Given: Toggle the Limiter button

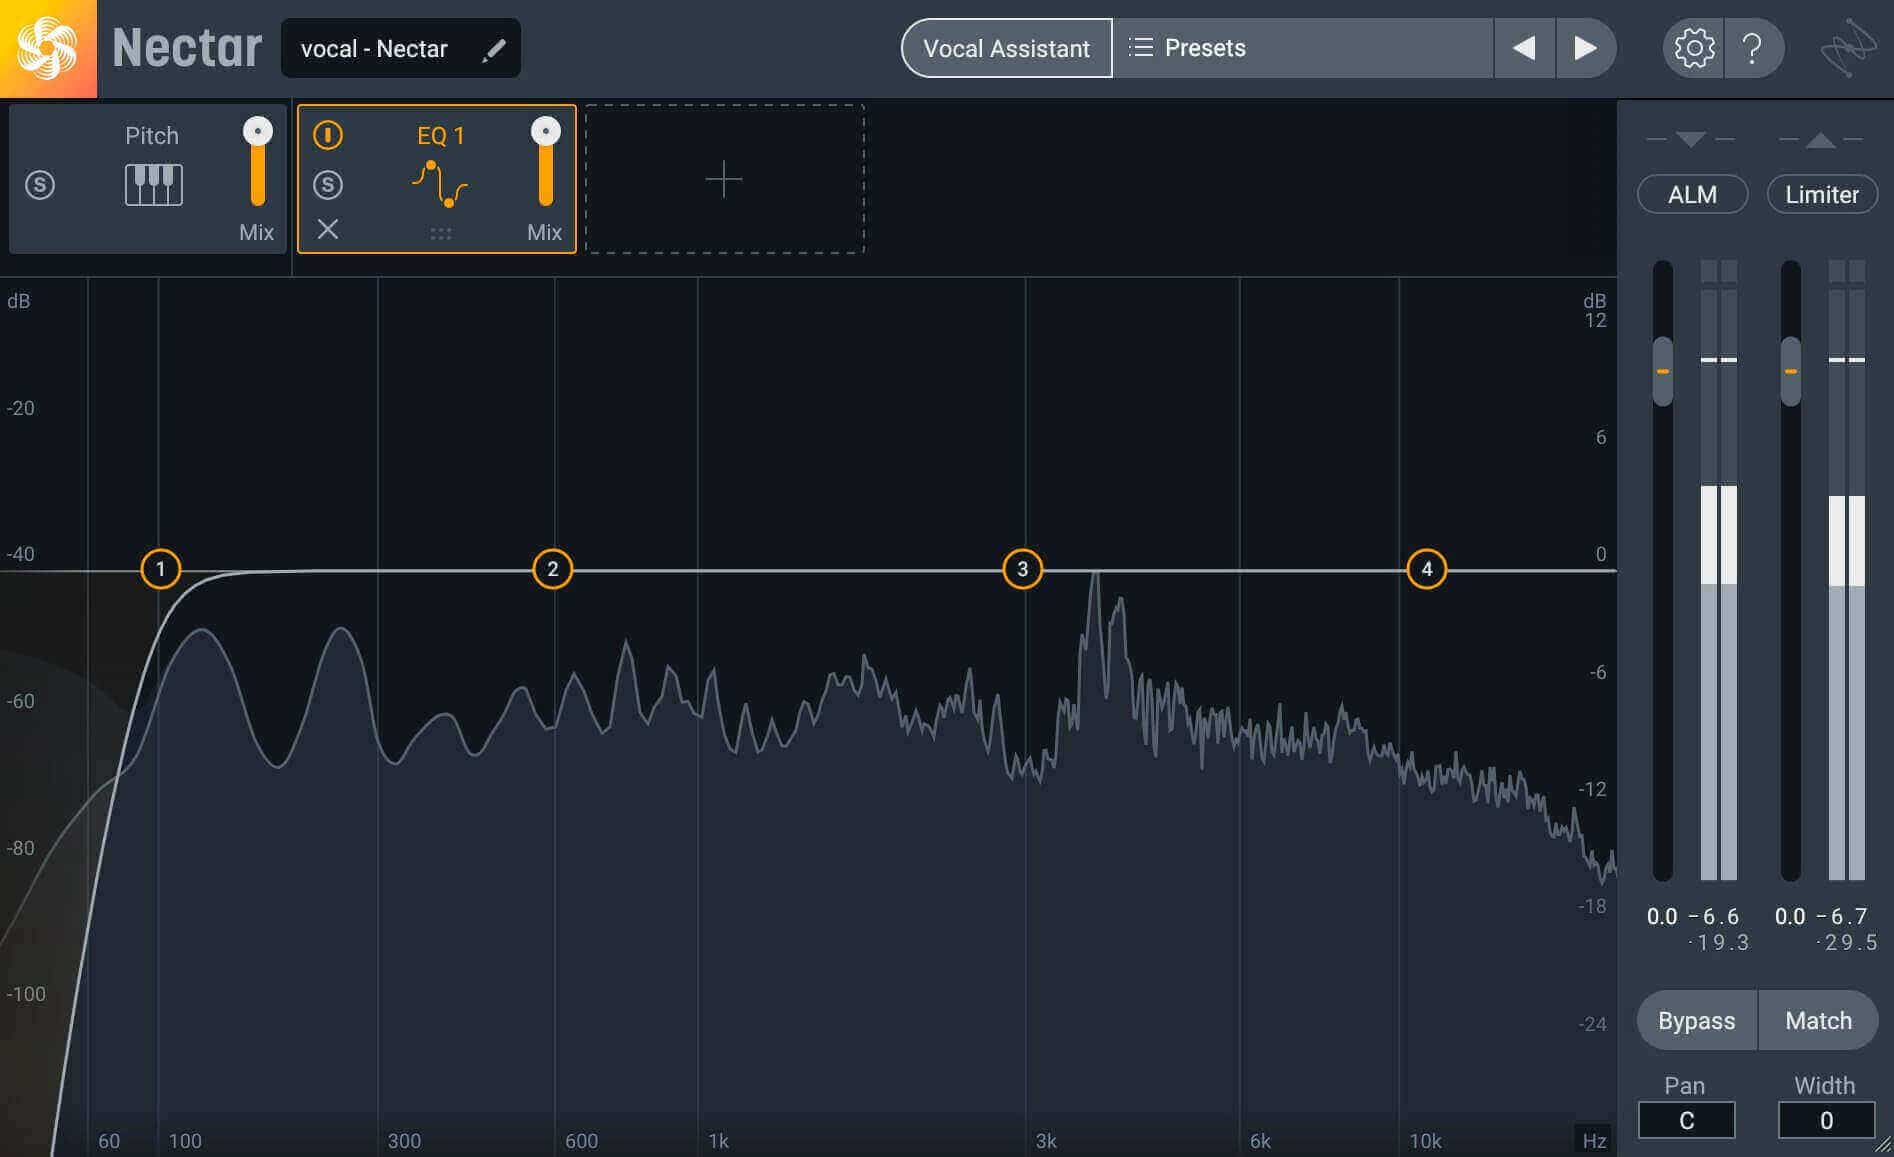Looking at the screenshot, I should coord(1822,194).
